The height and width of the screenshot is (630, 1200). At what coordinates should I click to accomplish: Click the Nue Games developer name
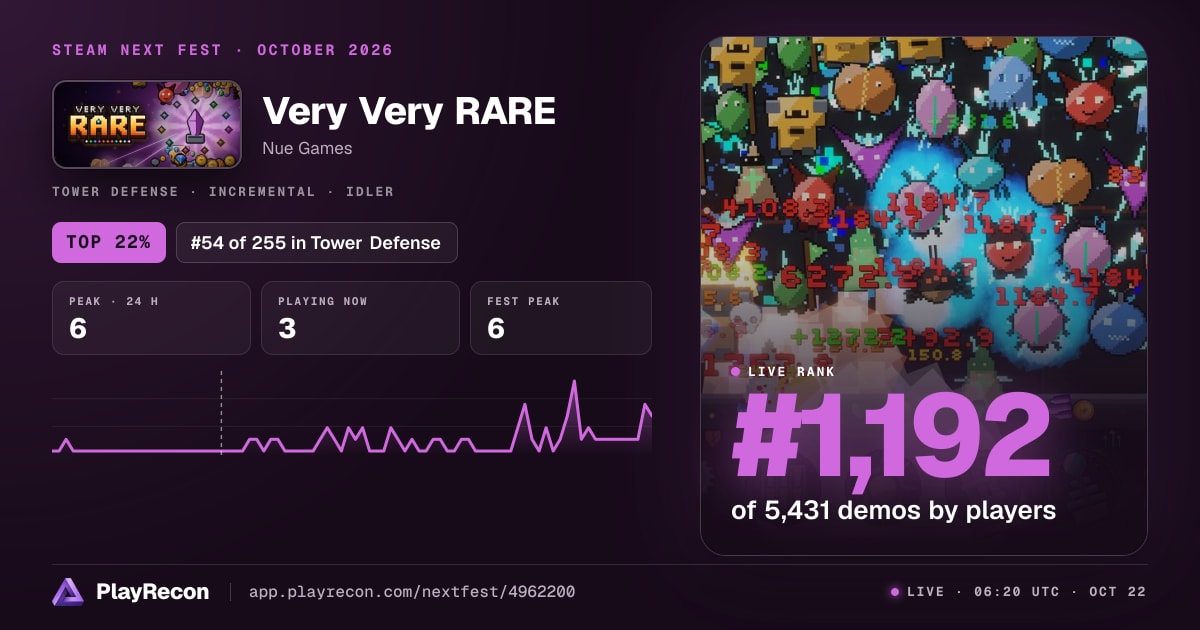click(x=307, y=148)
